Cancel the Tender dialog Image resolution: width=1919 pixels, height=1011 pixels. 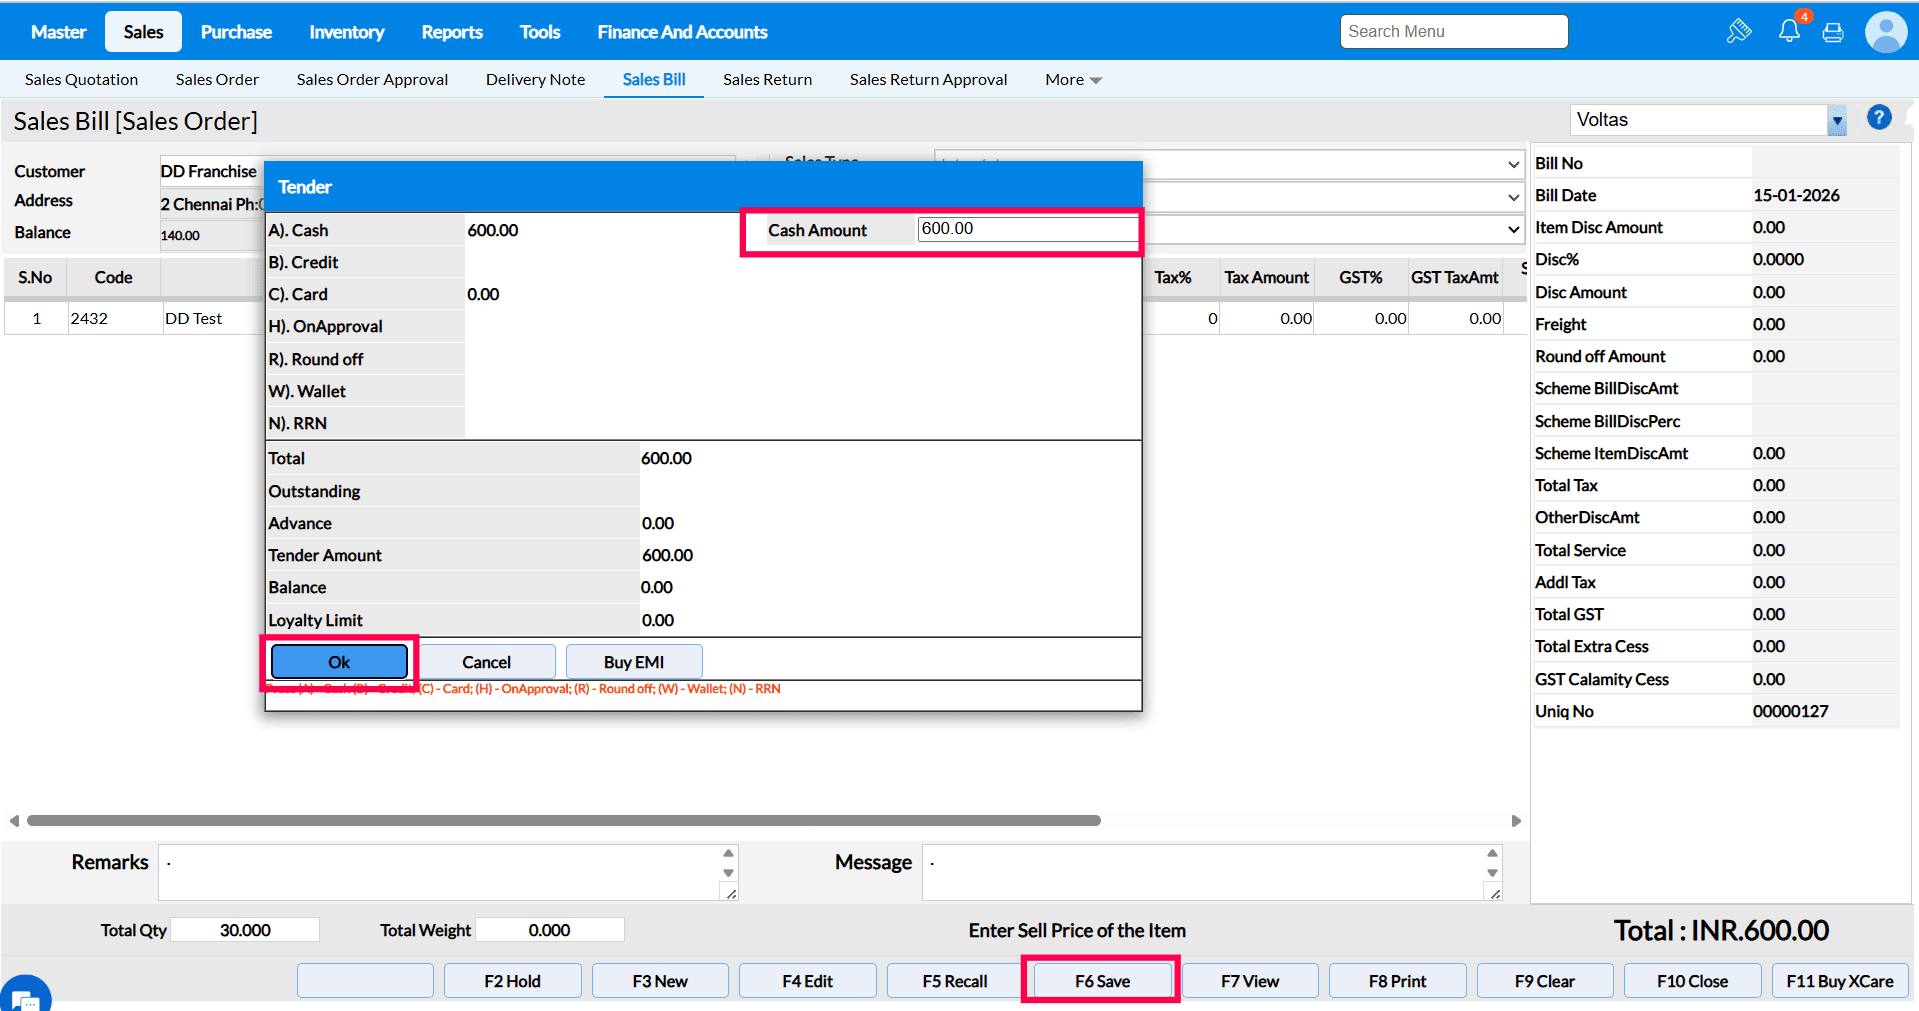tap(486, 662)
